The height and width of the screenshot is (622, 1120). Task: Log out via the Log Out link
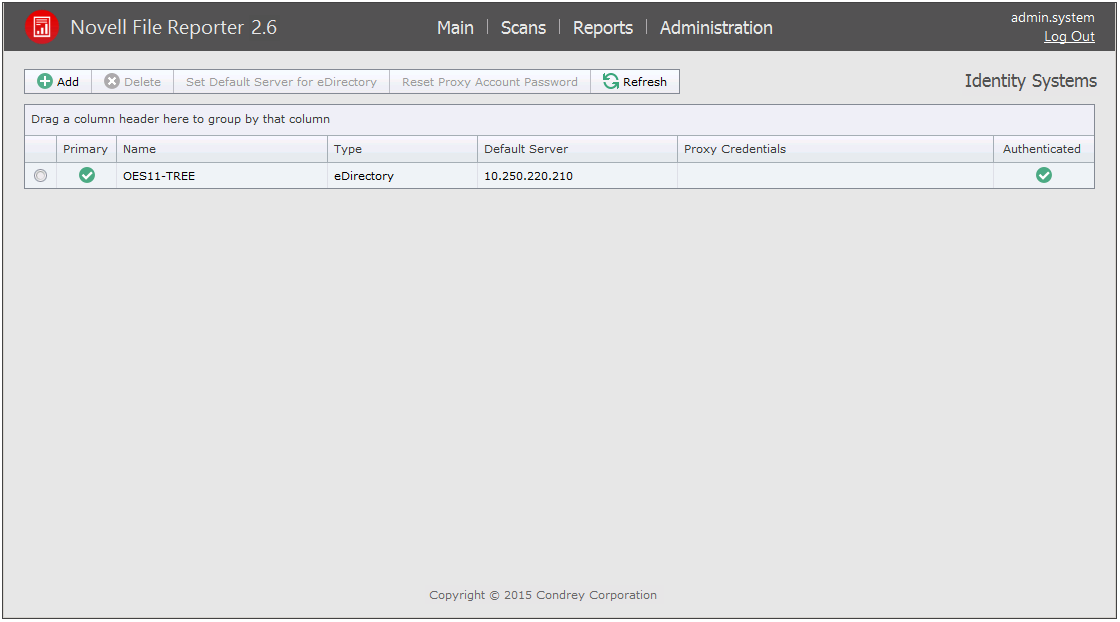1069,37
